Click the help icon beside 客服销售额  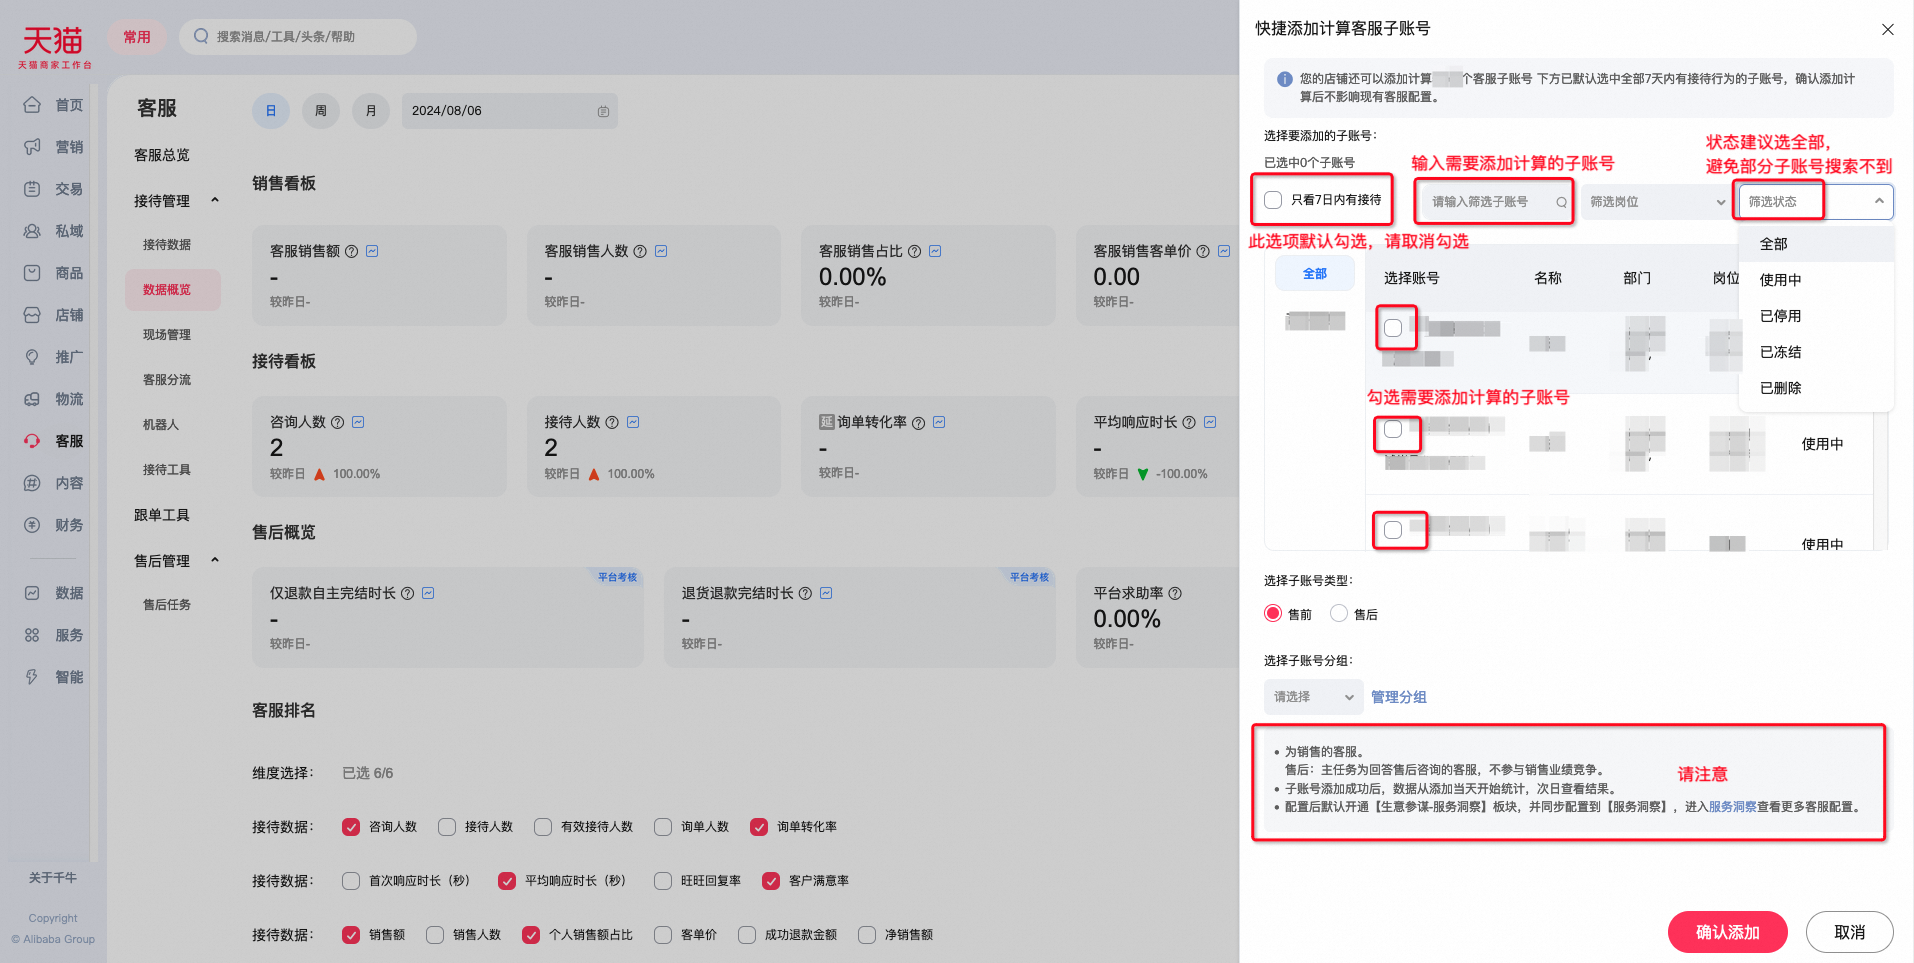pyautogui.click(x=351, y=252)
